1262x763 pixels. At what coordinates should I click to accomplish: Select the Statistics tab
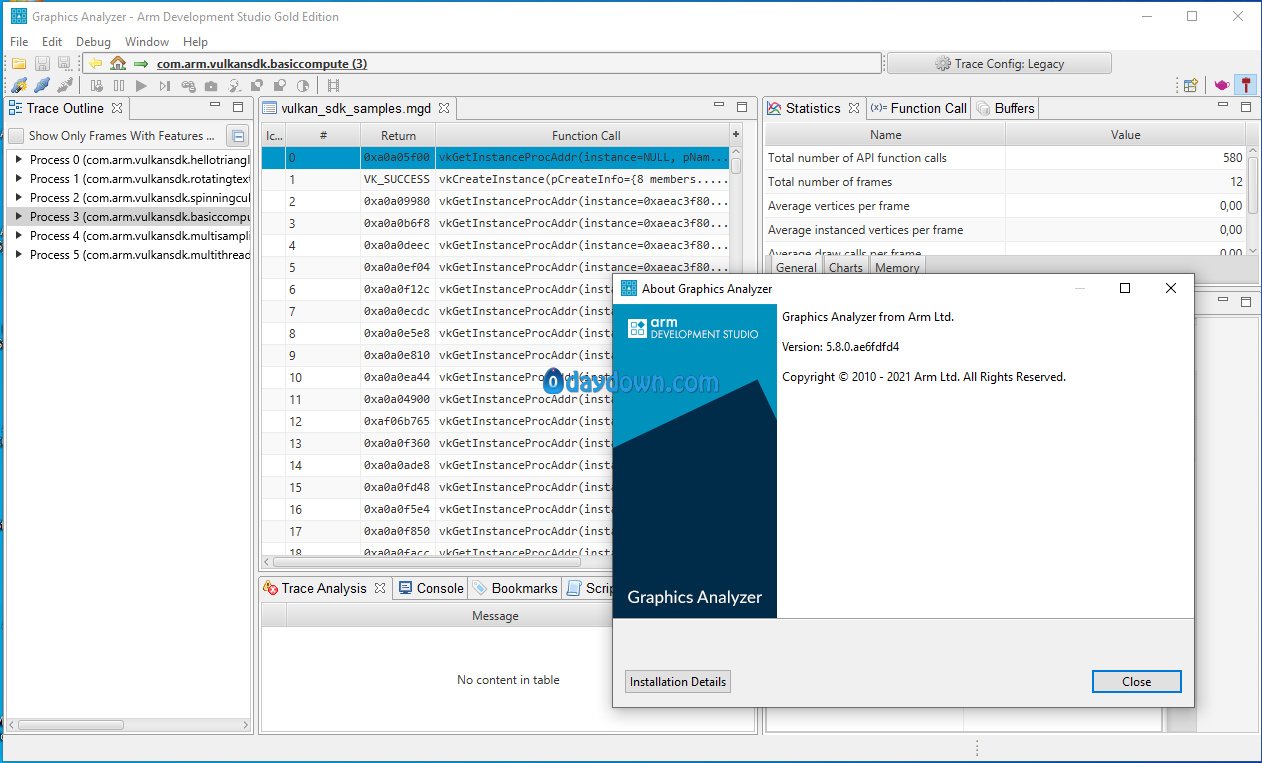click(813, 108)
